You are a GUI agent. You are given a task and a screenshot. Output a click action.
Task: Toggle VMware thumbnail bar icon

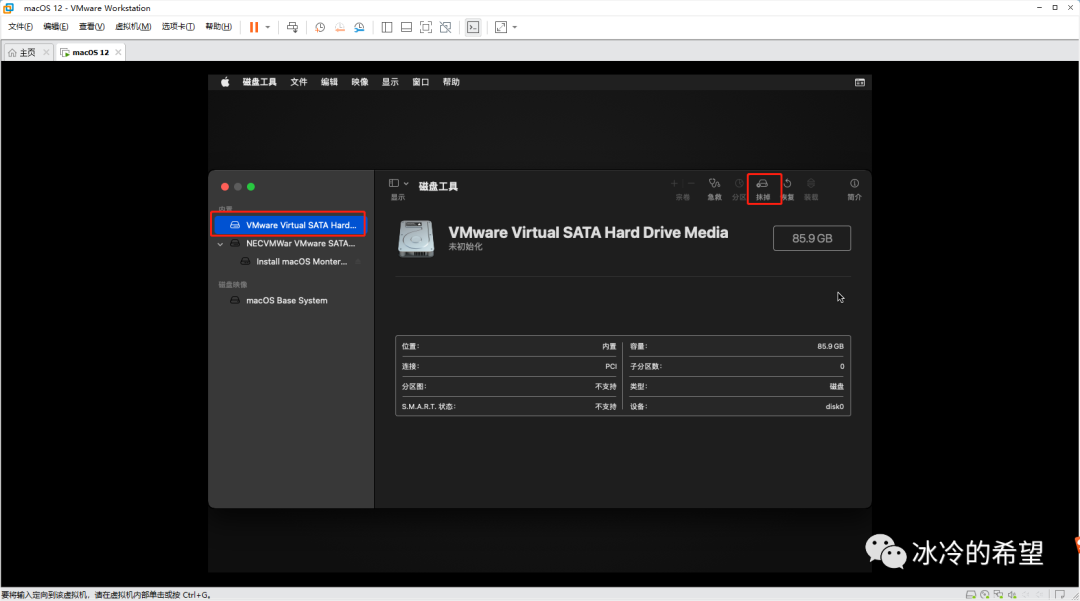pyautogui.click(x=406, y=28)
